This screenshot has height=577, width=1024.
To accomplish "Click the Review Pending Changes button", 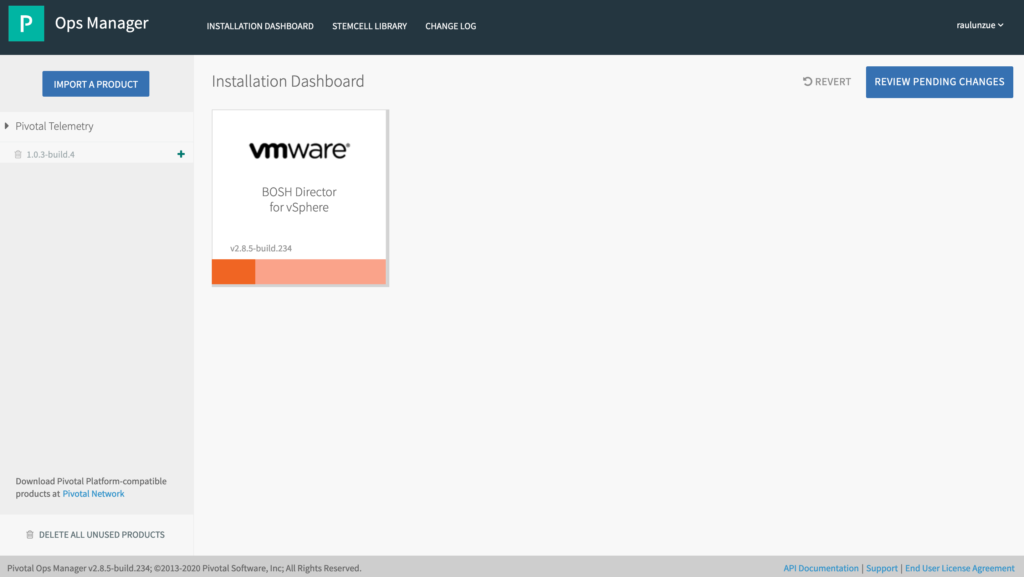I will coord(938,82).
